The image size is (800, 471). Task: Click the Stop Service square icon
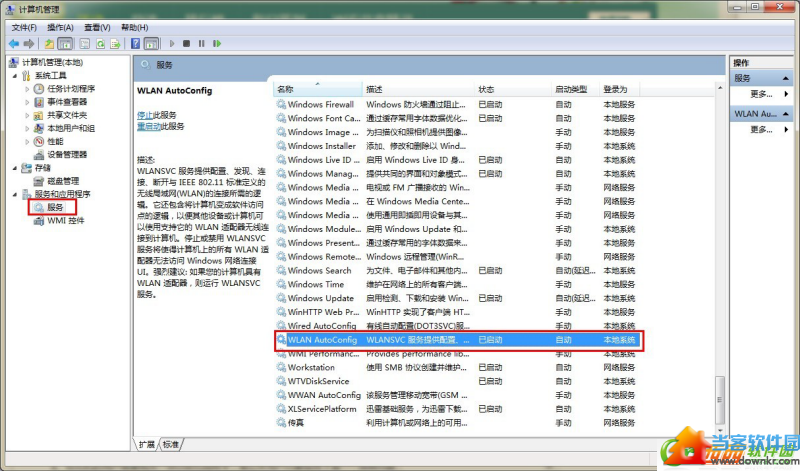click(x=187, y=44)
